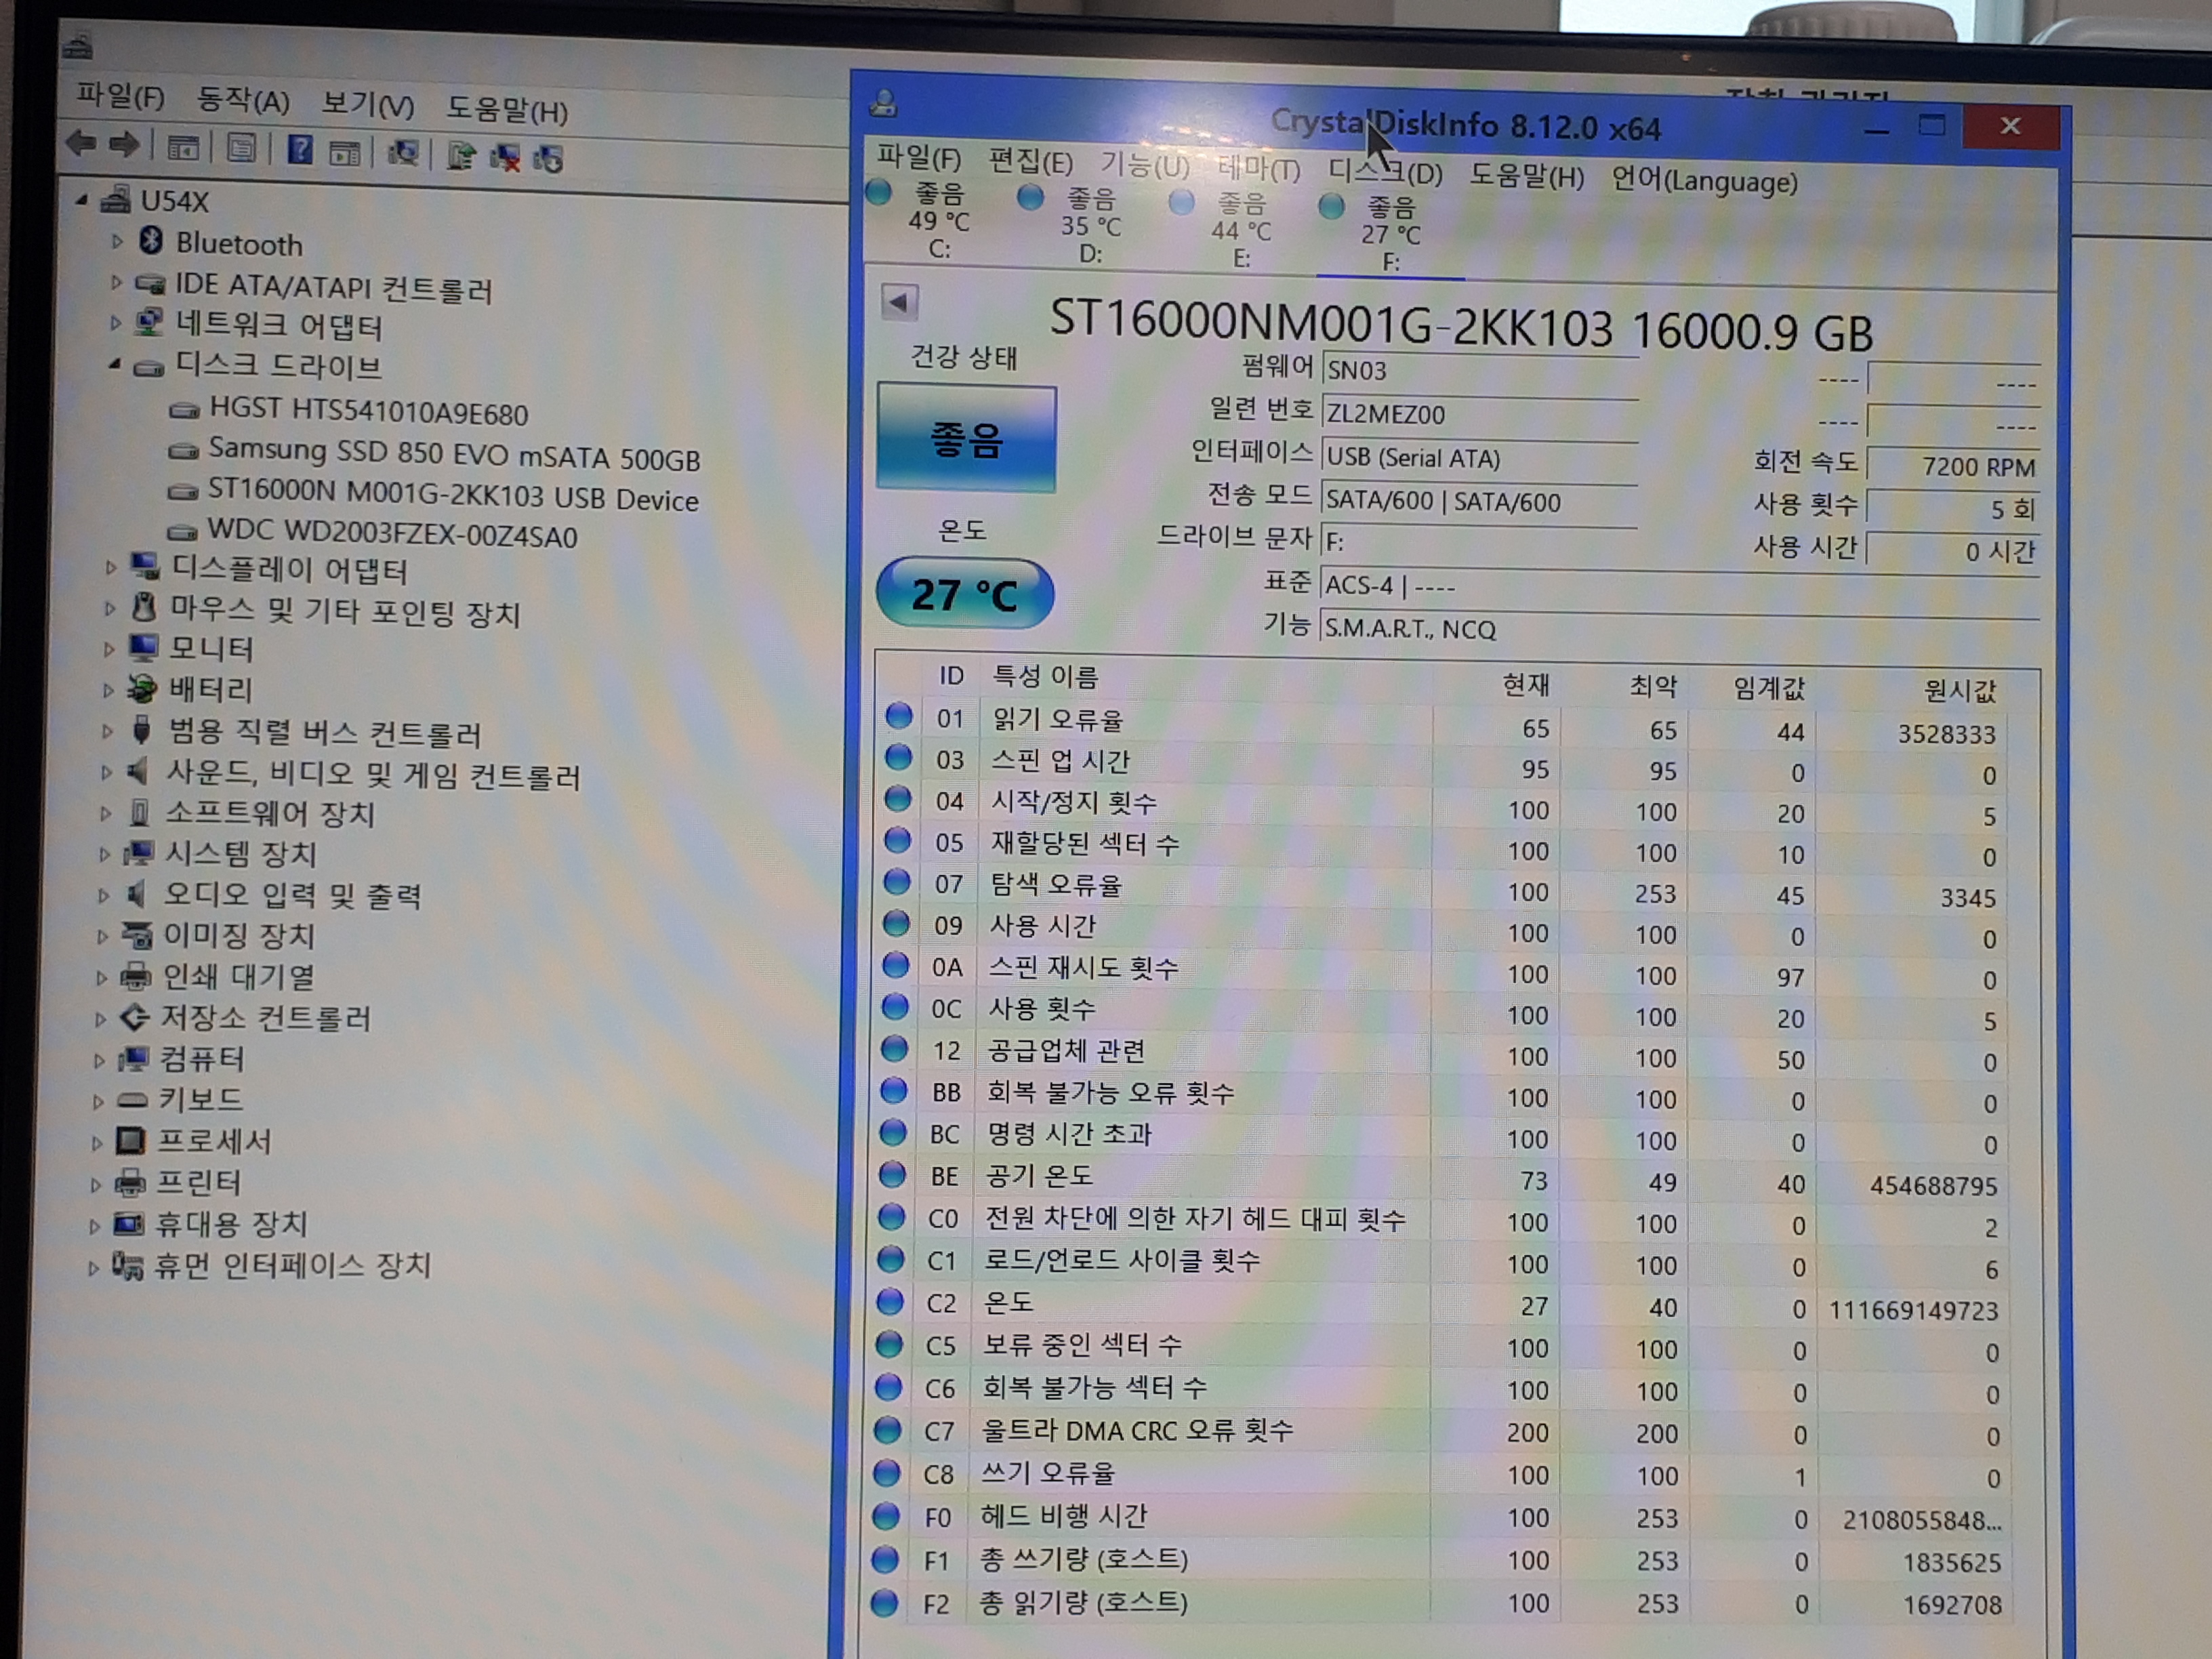Click status dot of C2 온도 row

coord(890,1301)
